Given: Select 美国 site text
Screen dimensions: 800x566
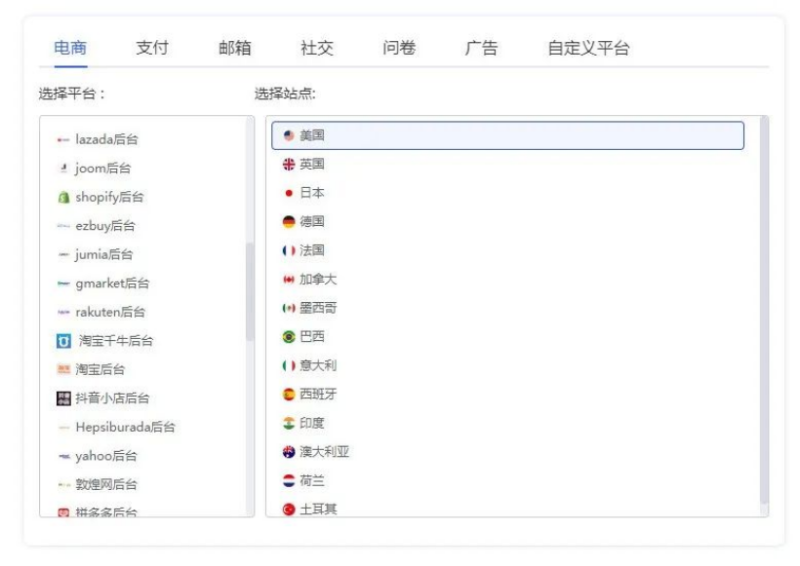Looking at the screenshot, I should 312,135.
